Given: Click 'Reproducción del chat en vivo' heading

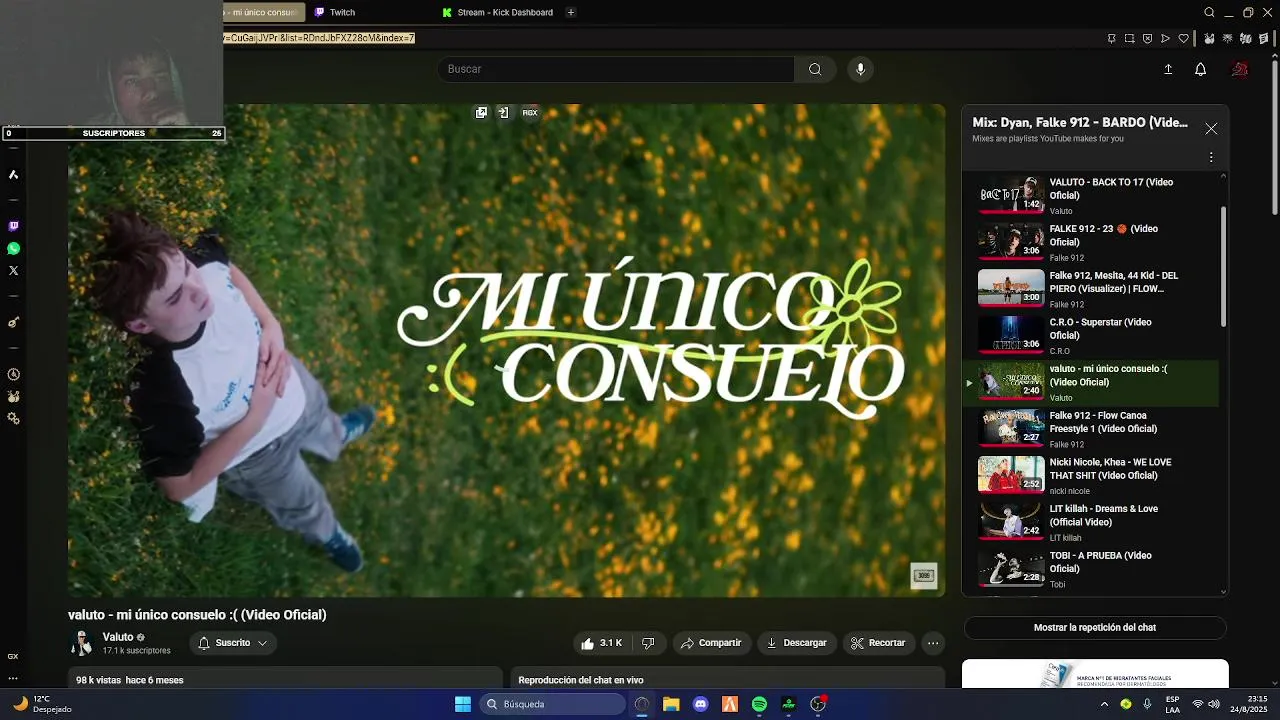Looking at the screenshot, I should point(581,680).
